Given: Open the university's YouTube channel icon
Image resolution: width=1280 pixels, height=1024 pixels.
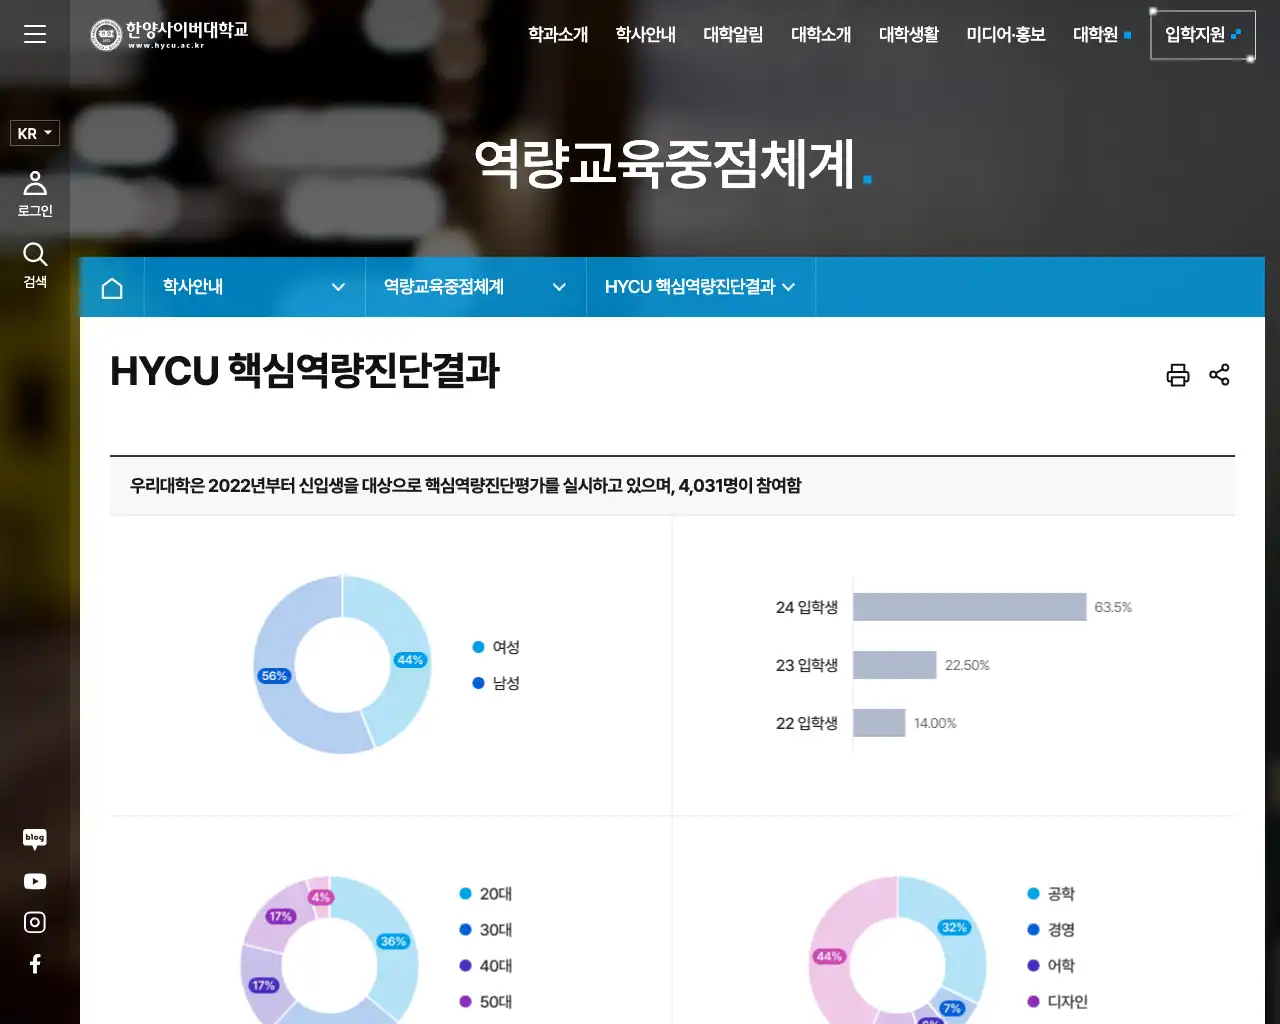Looking at the screenshot, I should (x=34, y=880).
